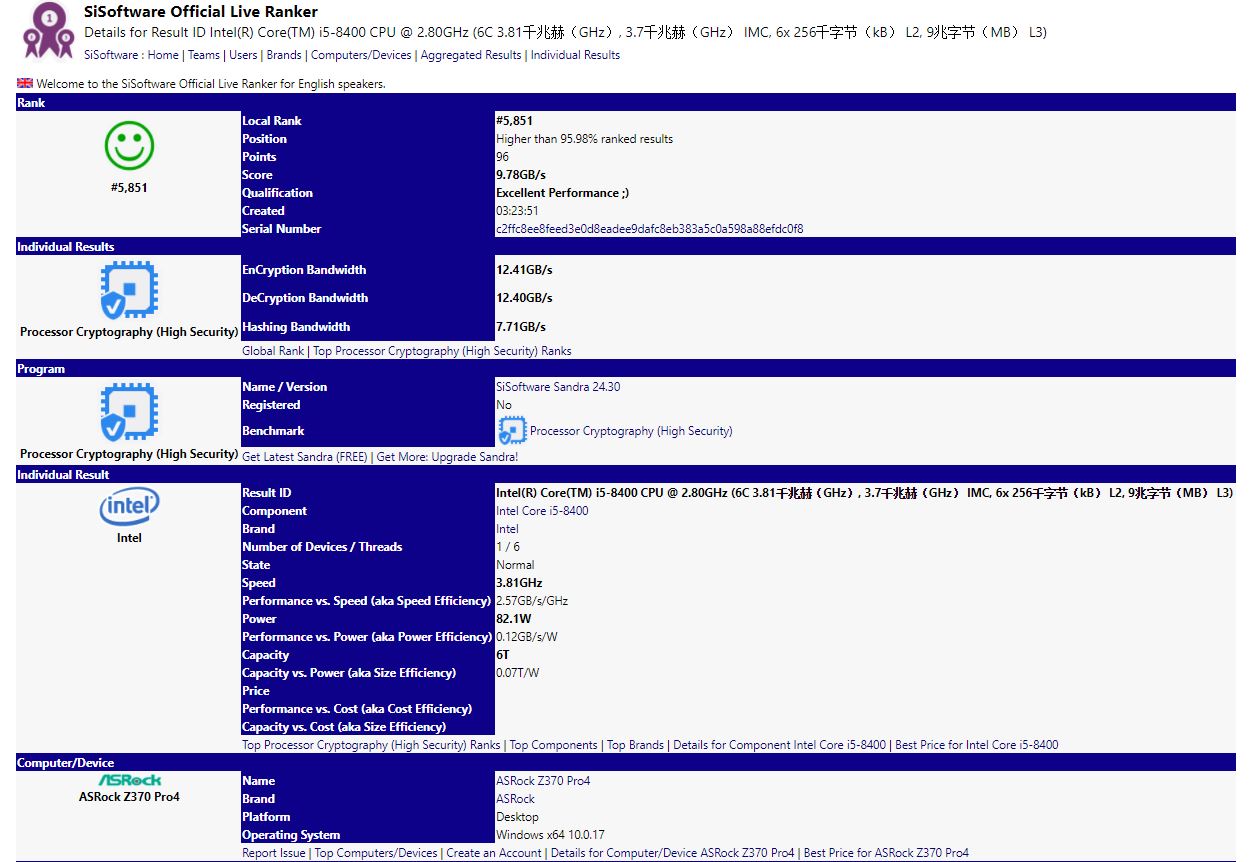Click the Intel brand link
Viewport: 1250px width, 862px height.
[x=507, y=529]
